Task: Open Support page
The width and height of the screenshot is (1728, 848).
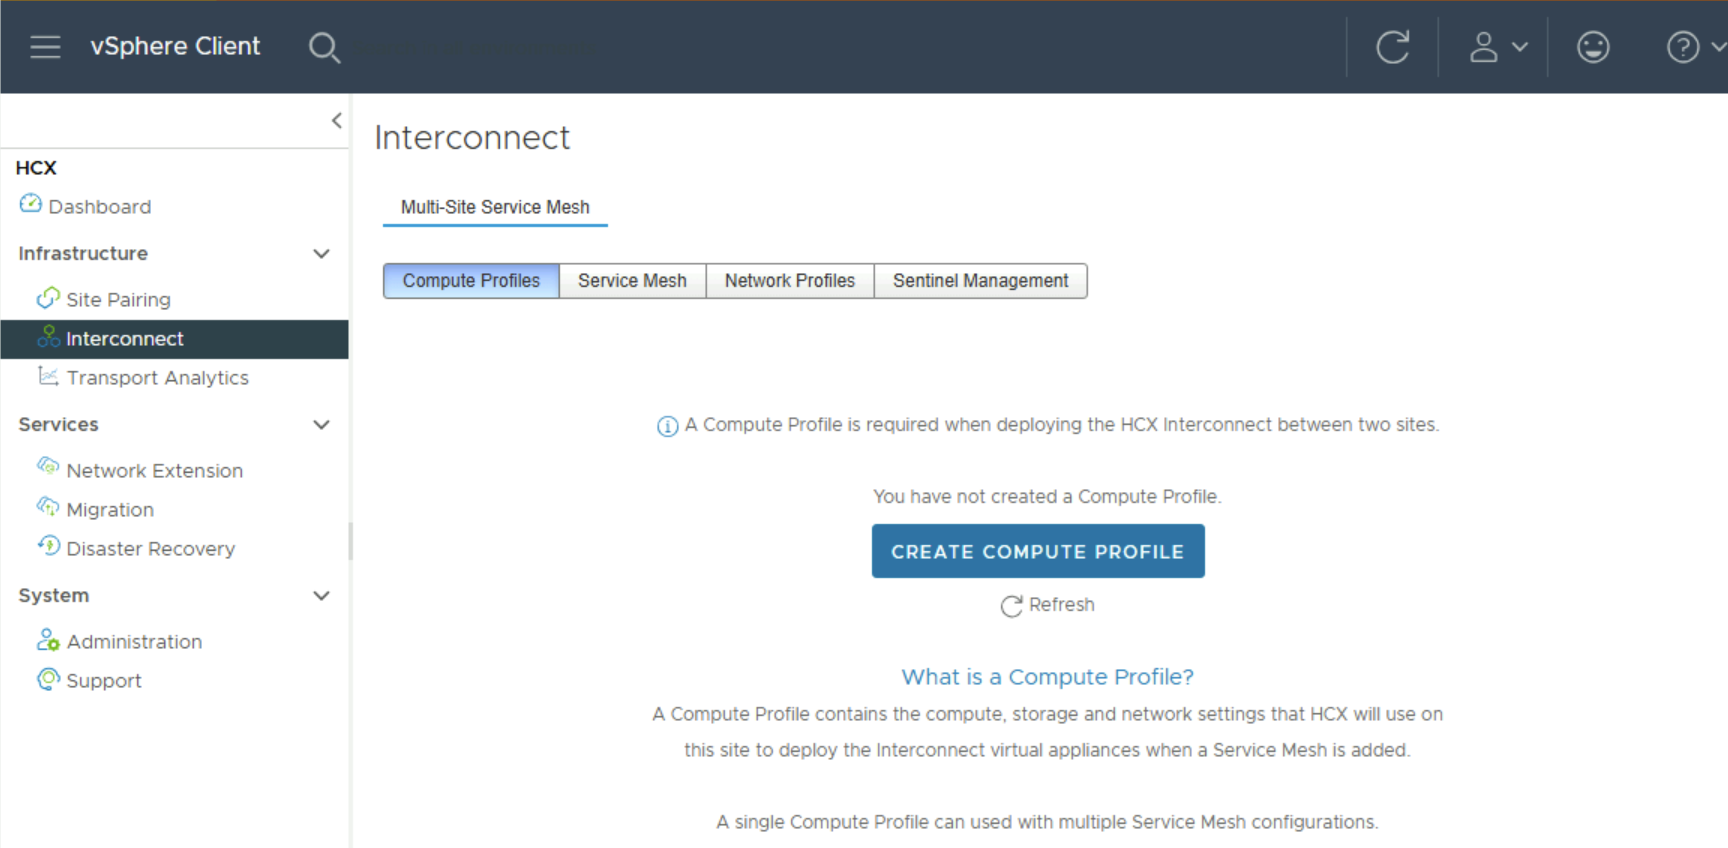Action: tap(104, 681)
